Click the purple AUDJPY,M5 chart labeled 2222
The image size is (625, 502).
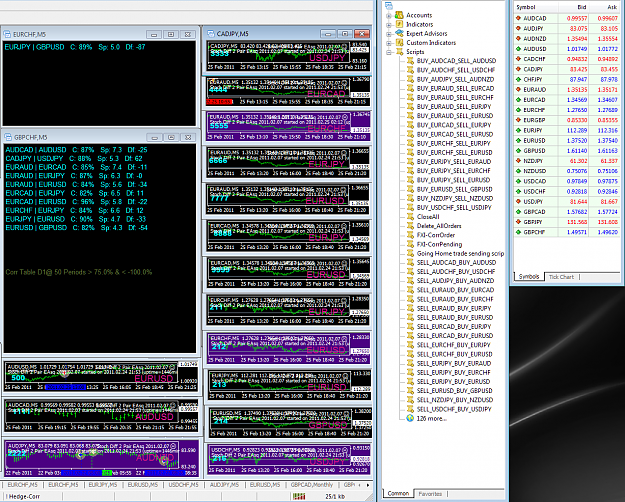(x=101, y=458)
